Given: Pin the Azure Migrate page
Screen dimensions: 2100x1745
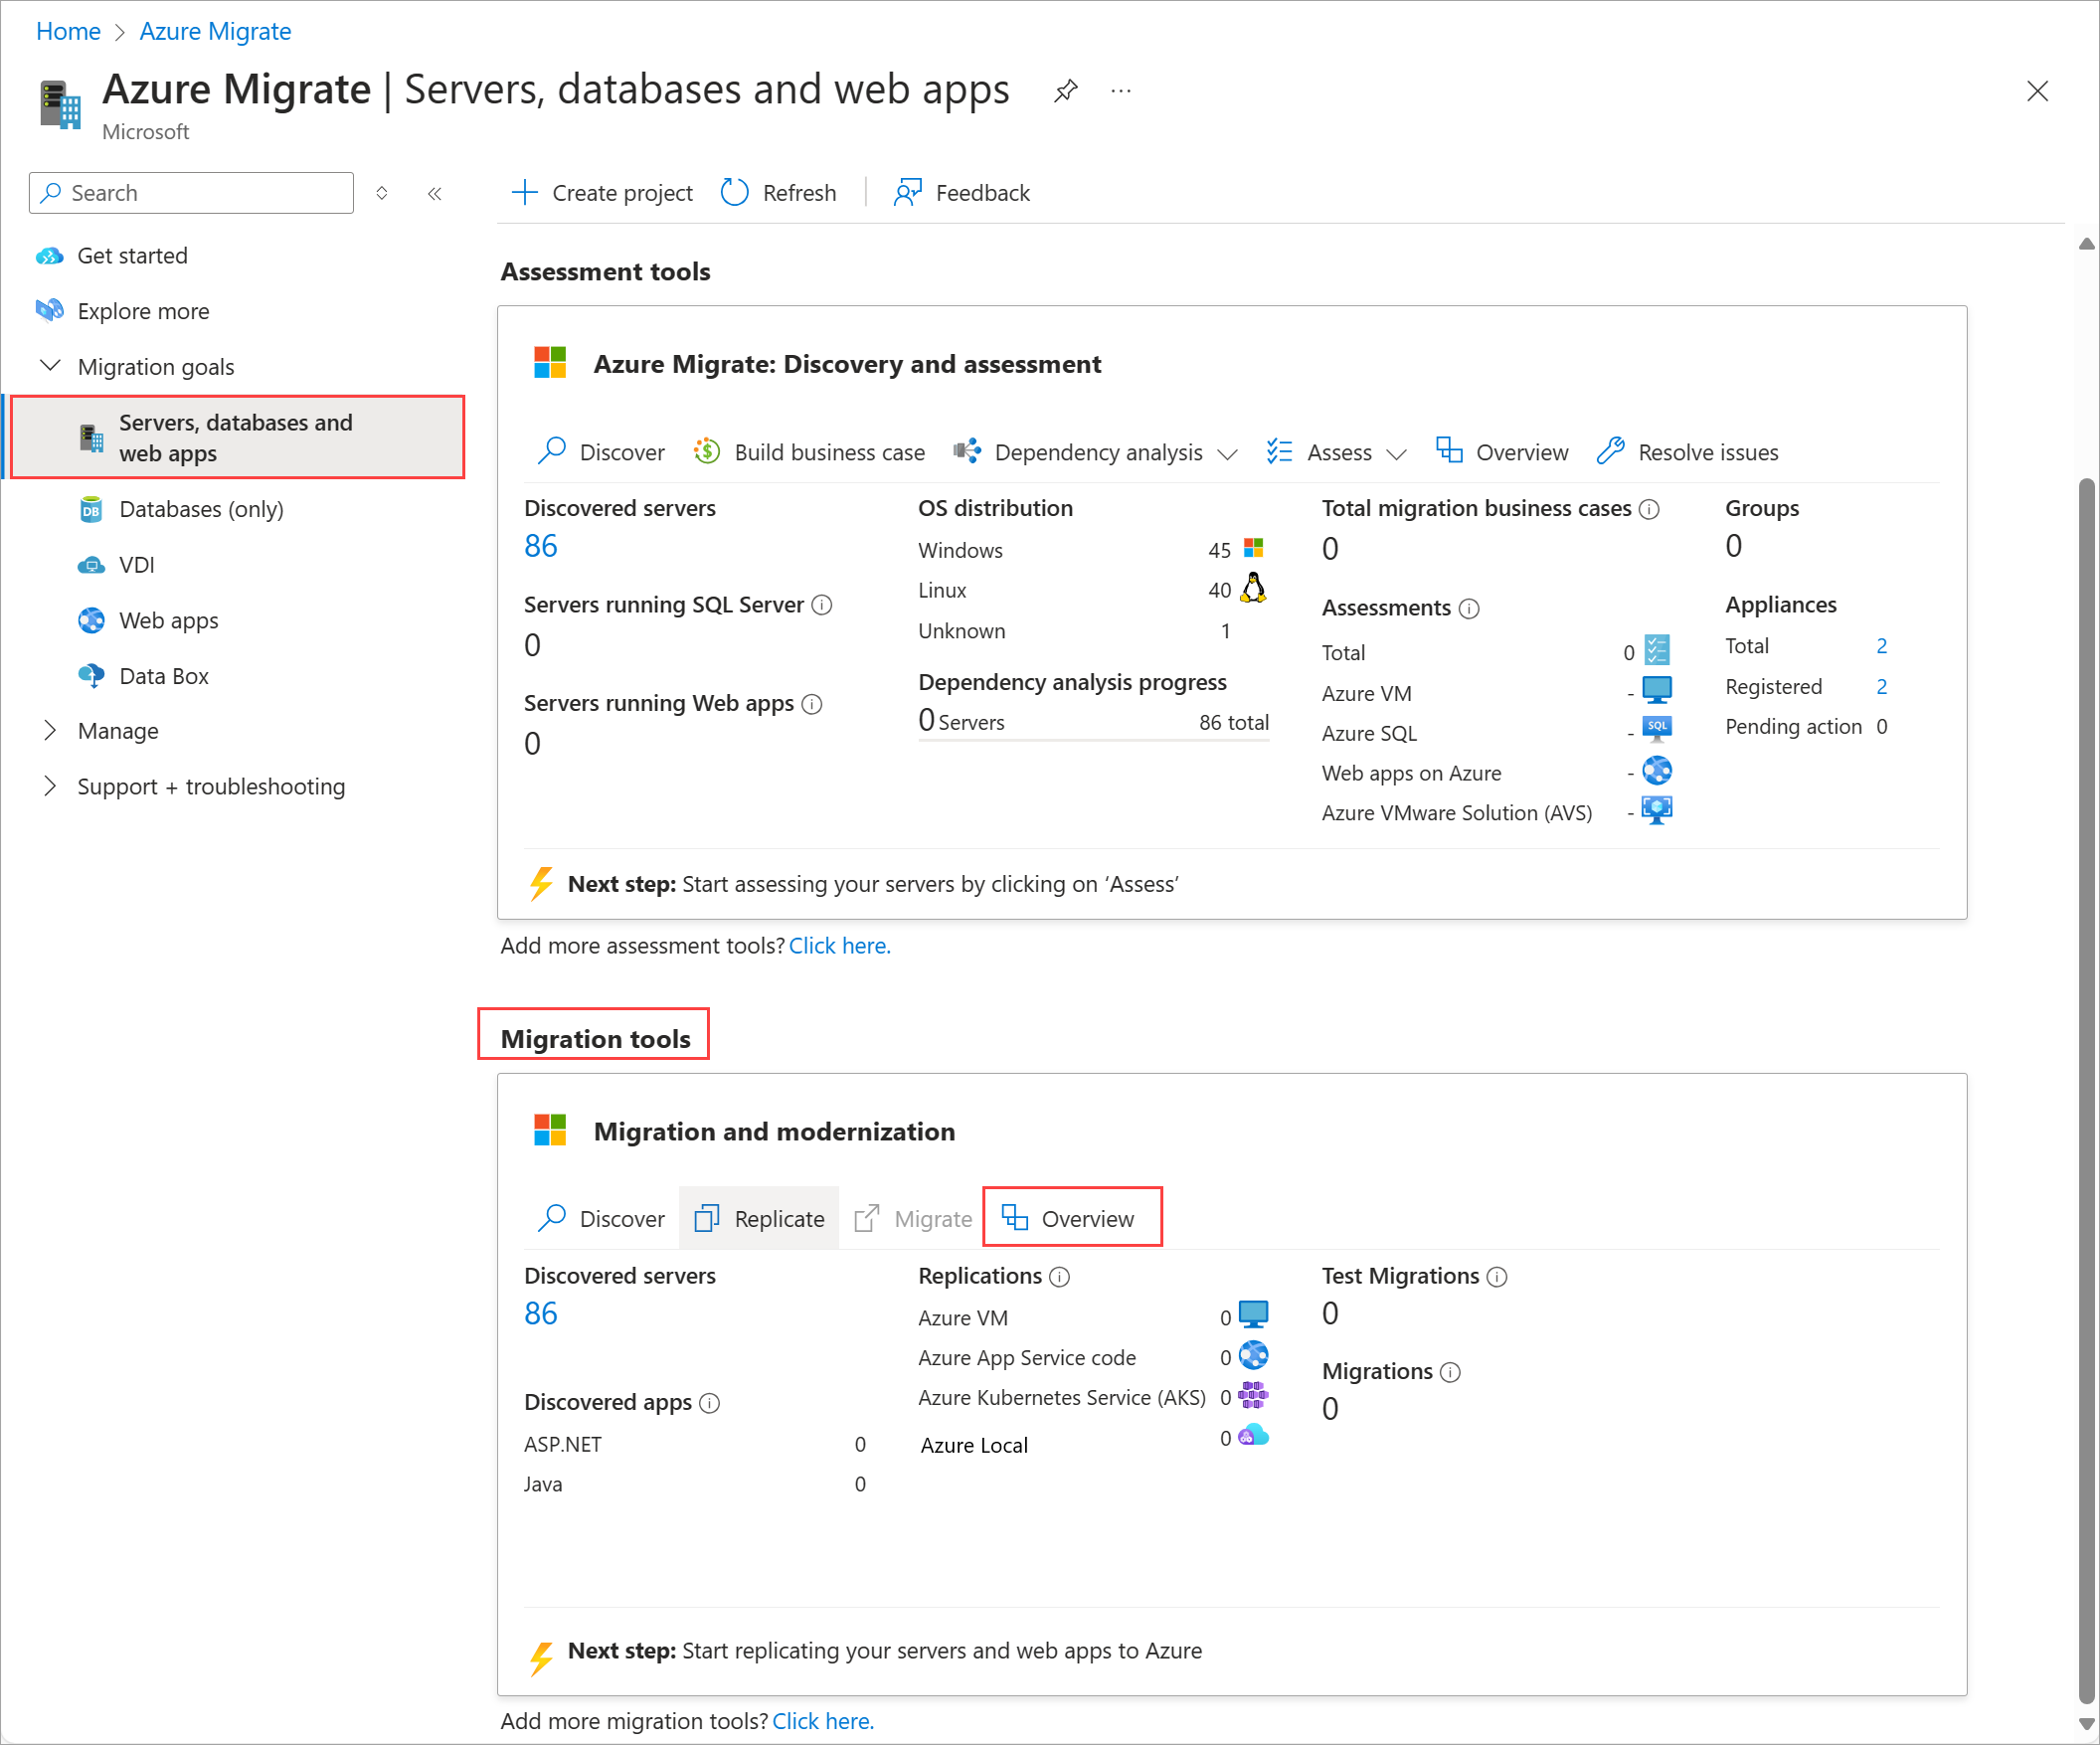Looking at the screenshot, I should 1065,90.
